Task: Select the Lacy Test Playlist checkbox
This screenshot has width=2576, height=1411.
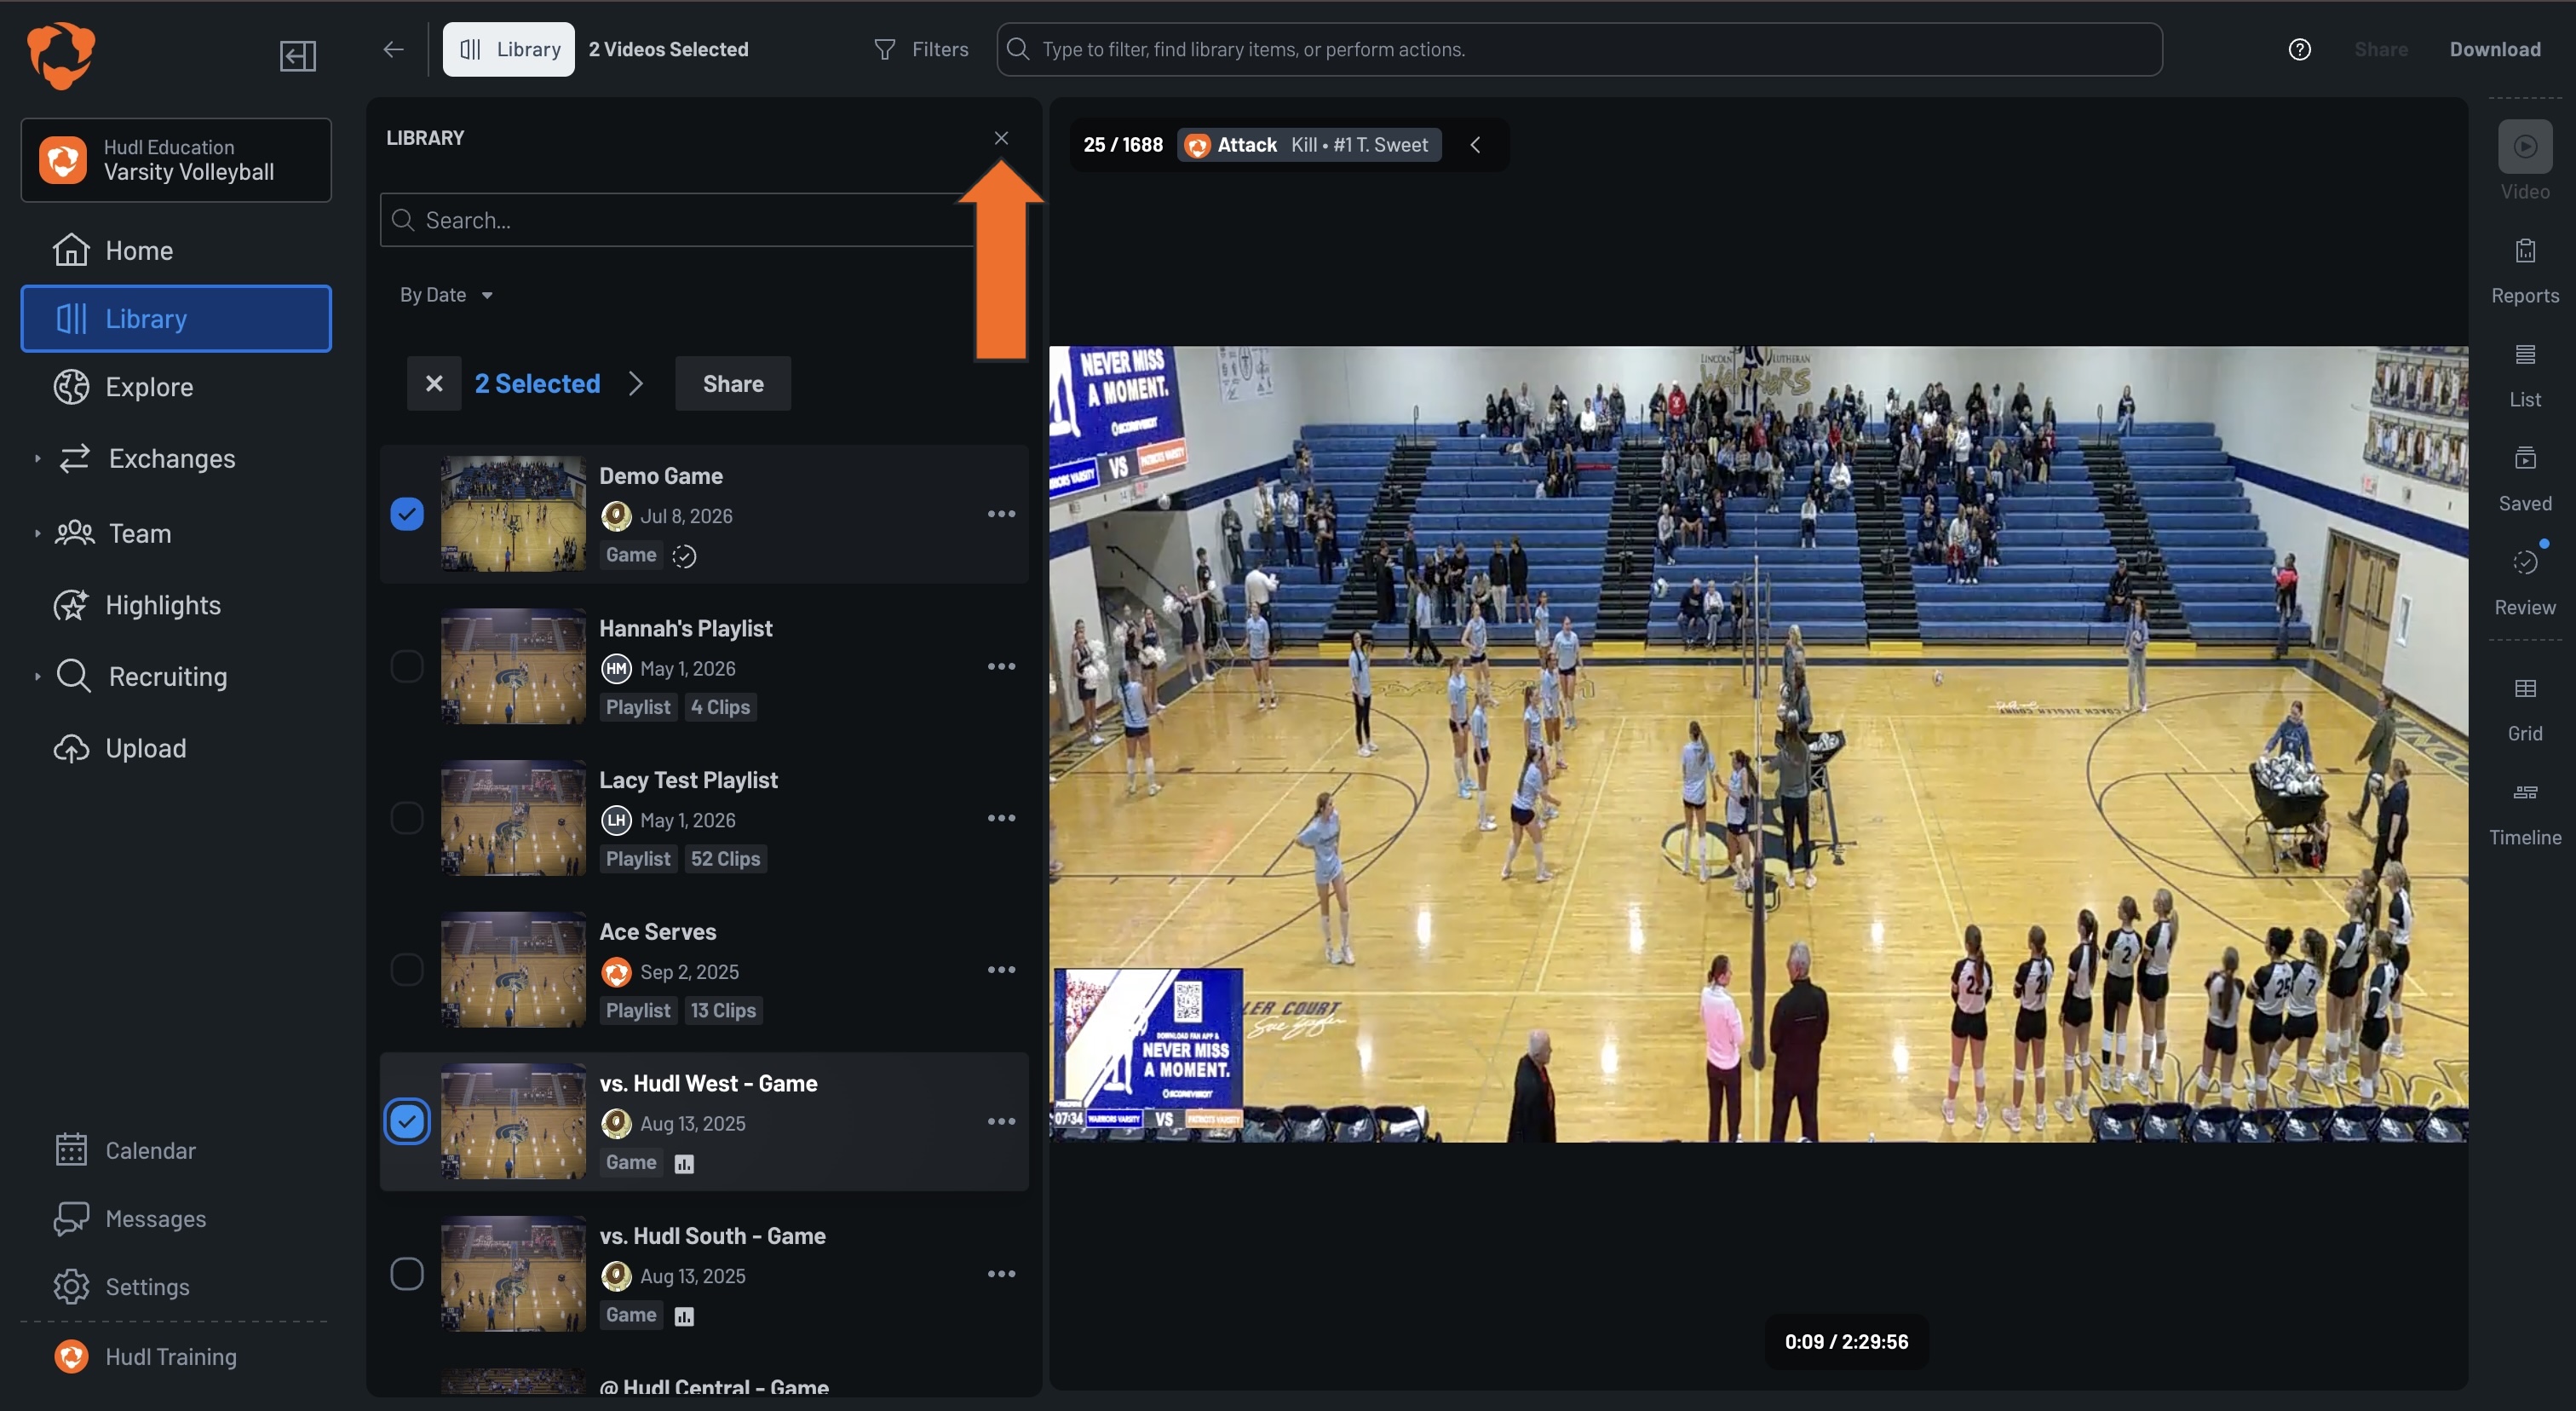Action: tap(407, 818)
